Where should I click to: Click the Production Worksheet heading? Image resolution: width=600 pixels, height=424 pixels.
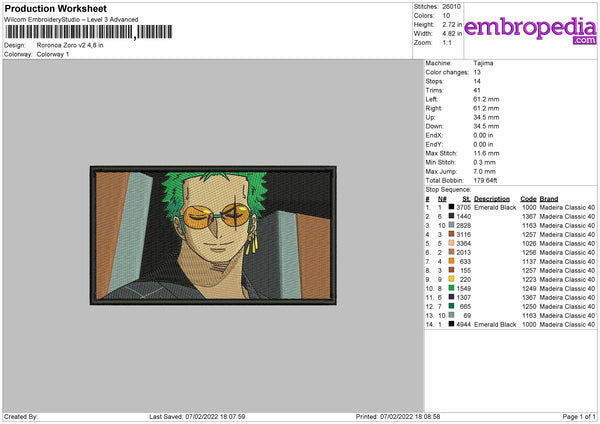(x=55, y=8)
